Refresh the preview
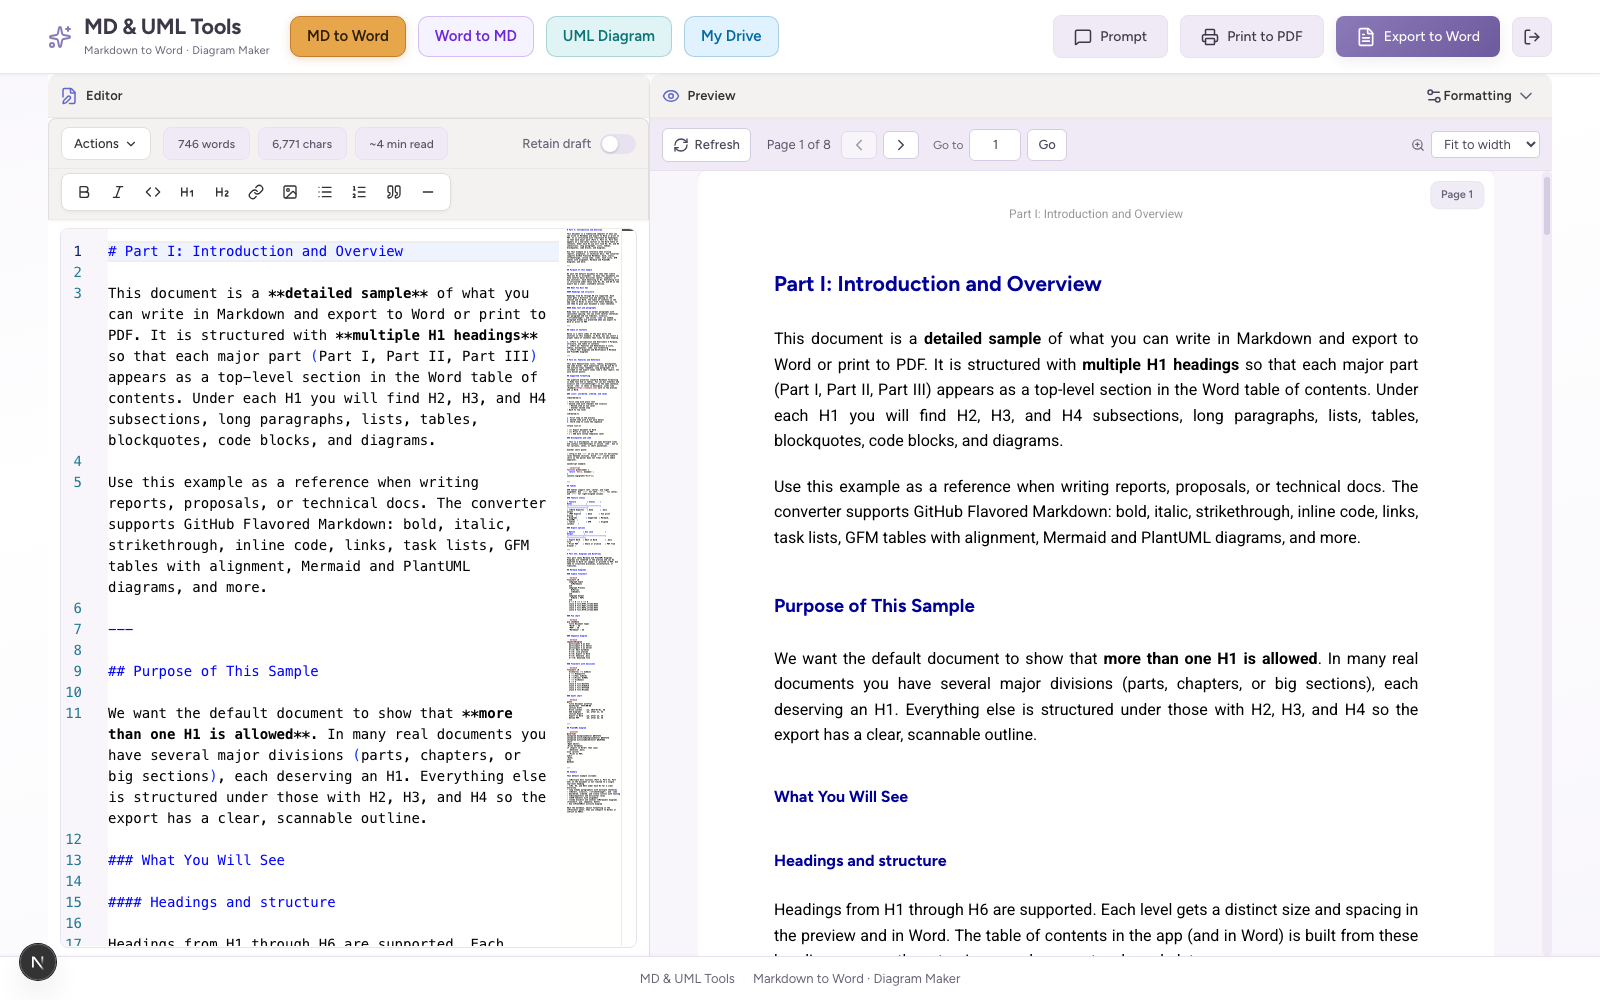Image resolution: width=1600 pixels, height=1000 pixels. [x=707, y=145]
